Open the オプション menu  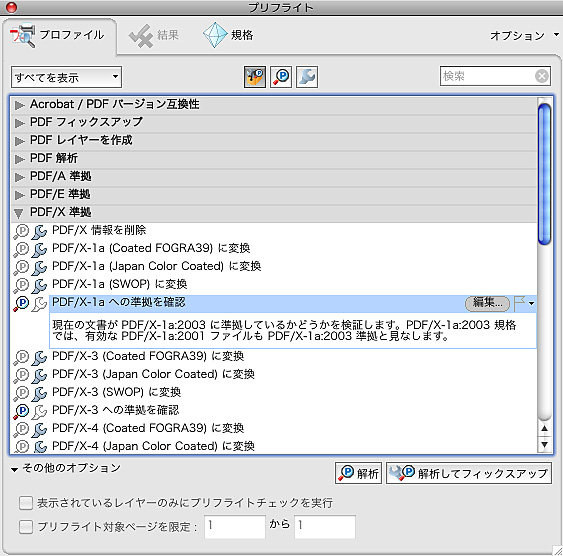click(524, 35)
